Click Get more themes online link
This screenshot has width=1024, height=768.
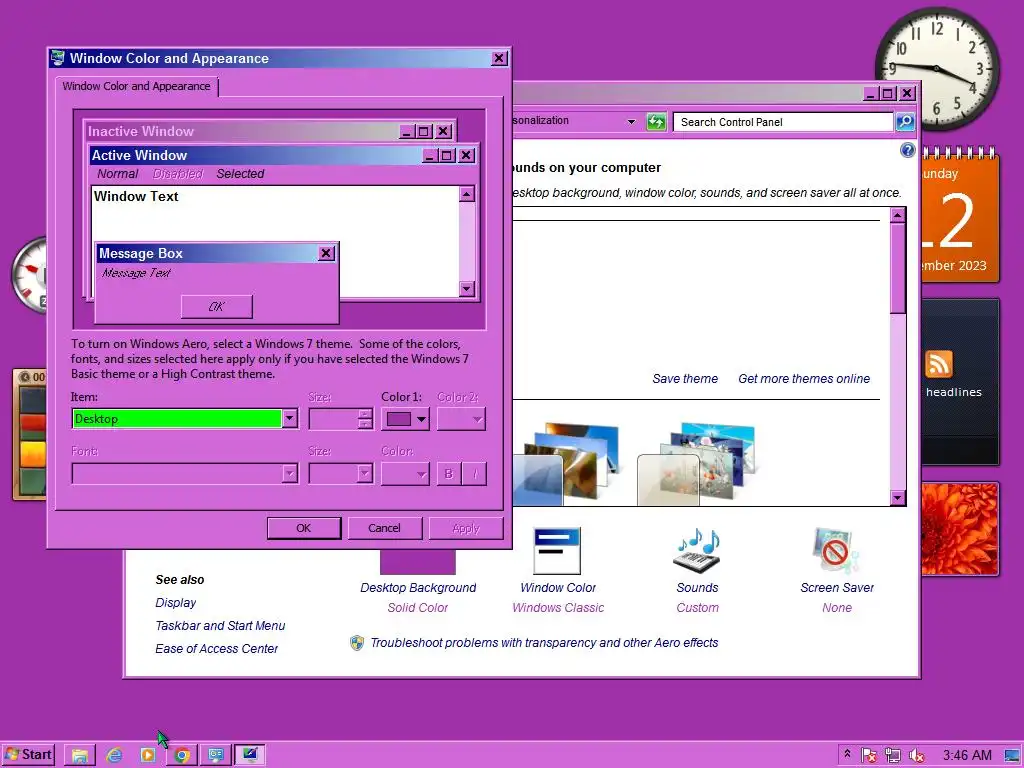point(804,379)
